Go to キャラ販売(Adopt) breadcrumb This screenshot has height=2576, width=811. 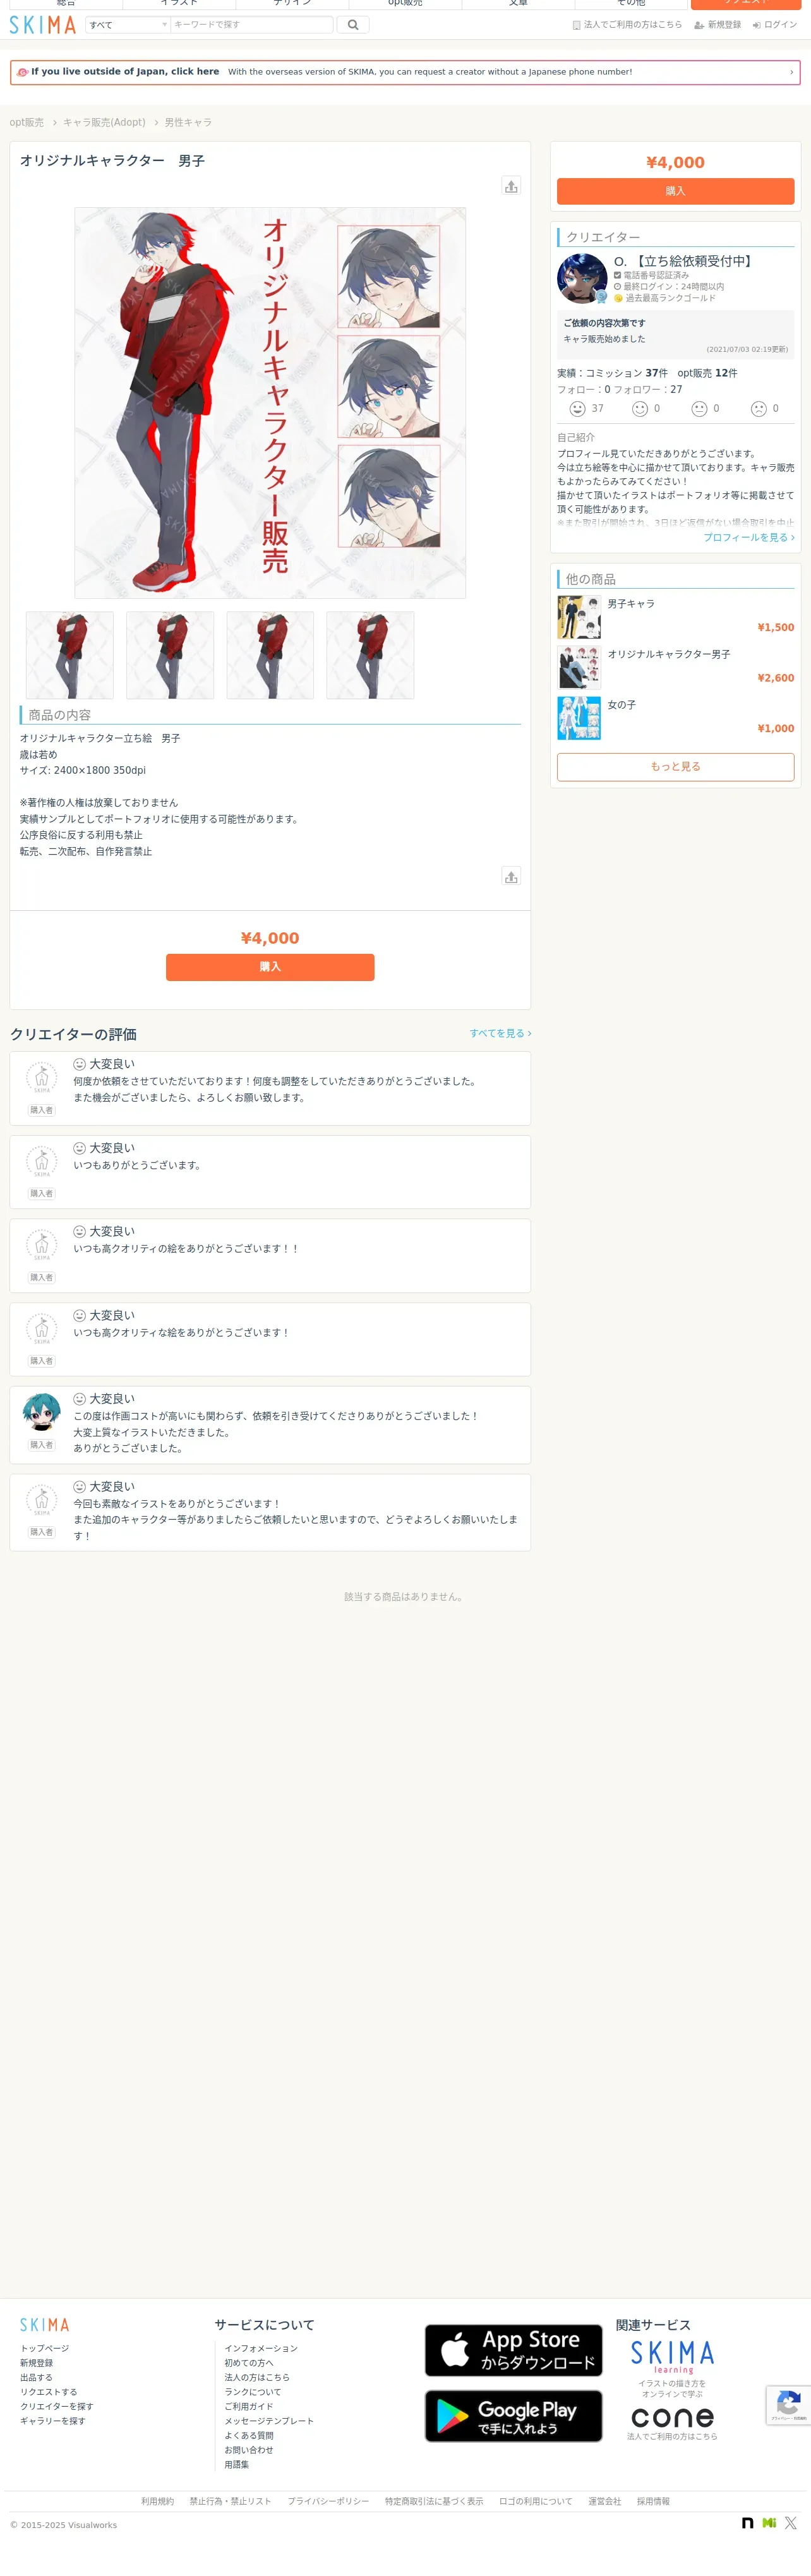[x=104, y=123]
